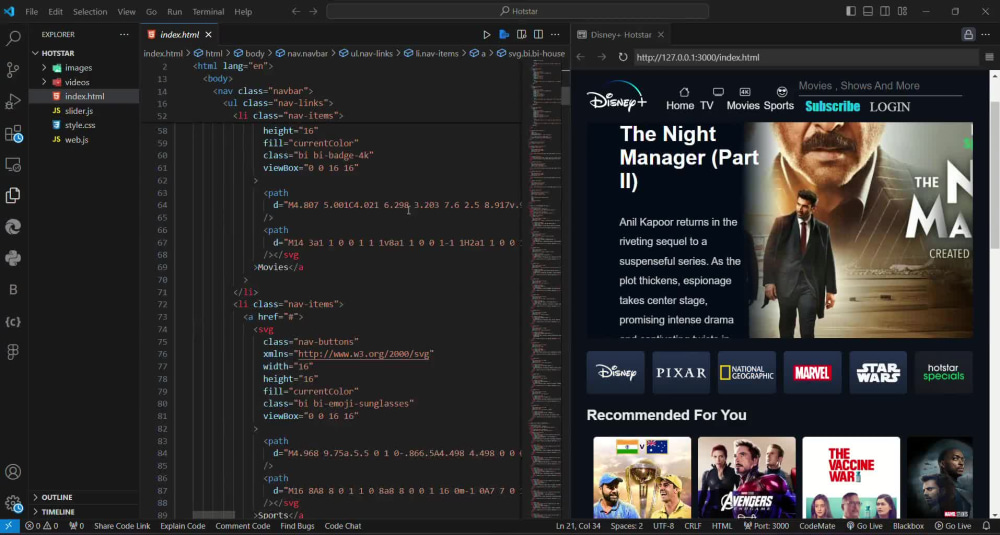Viewport: 1000px width, 535px height.
Task: Click the Marvel brand tile
Action: (812, 372)
